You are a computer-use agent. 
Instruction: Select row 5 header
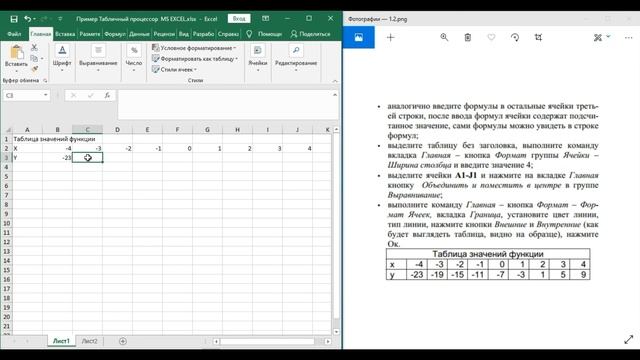(6, 176)
